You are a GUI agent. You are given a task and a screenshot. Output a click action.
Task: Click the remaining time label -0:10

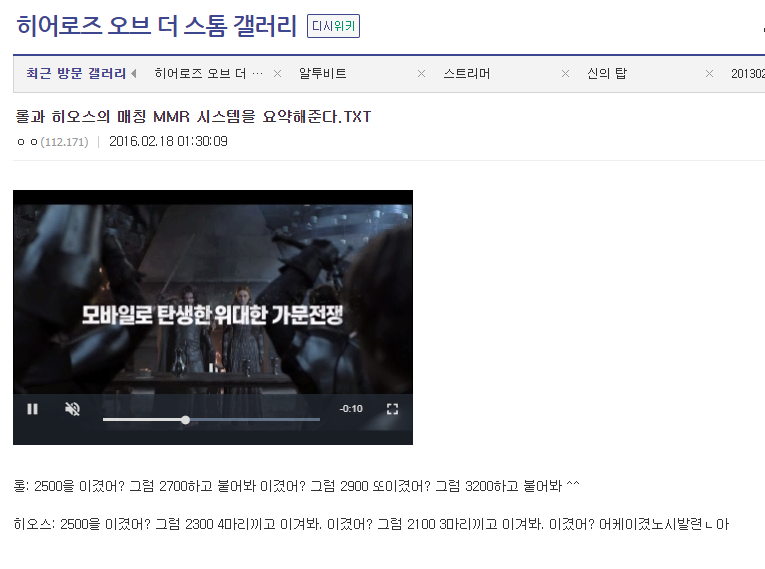(351, 409)
